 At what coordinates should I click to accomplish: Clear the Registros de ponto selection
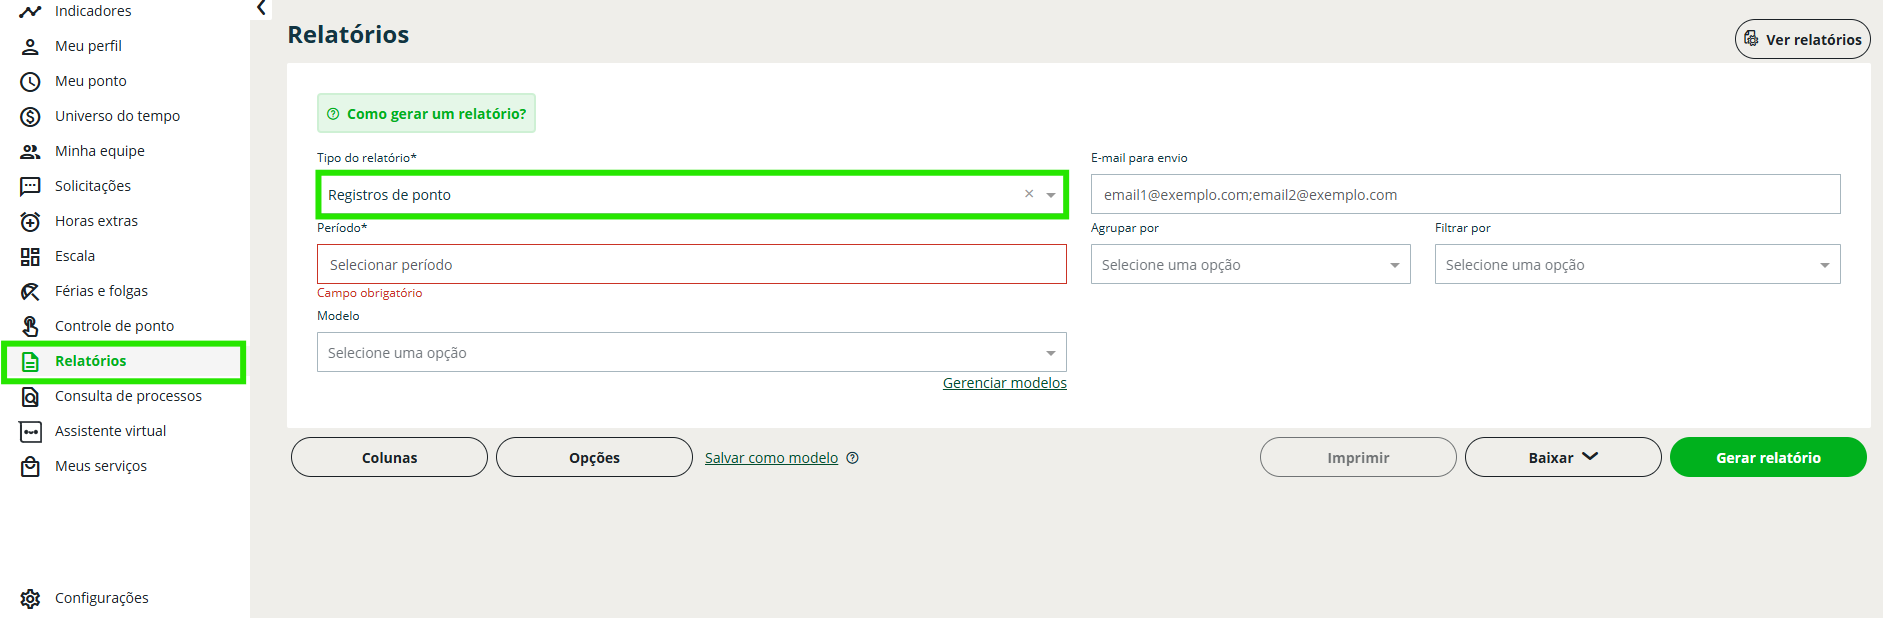coord(1029,194)
